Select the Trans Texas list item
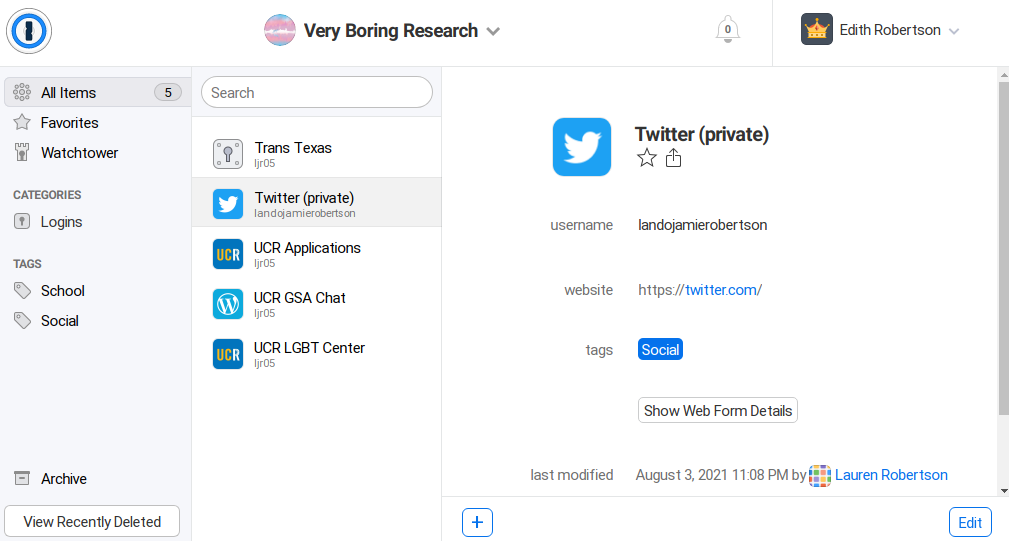1009x541 pixels. pos(317,154)
